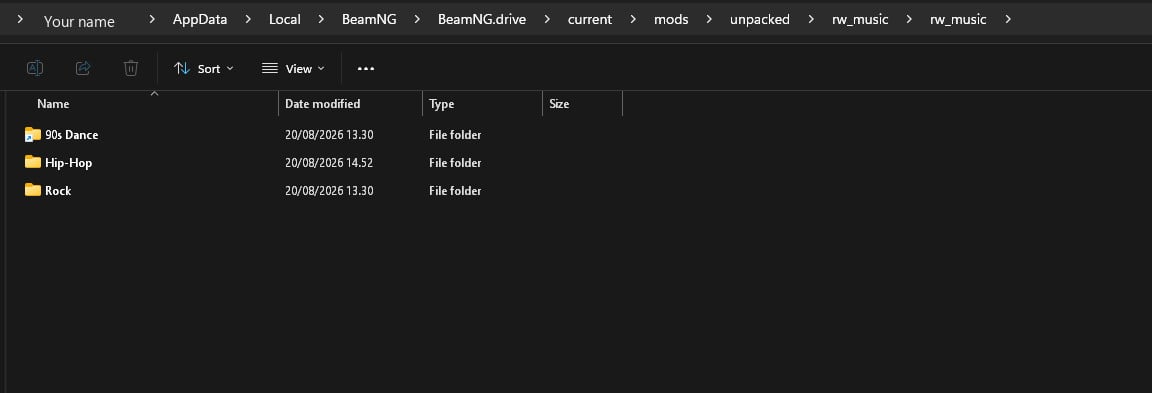Select the Rock folder name
This screenshot has width=1152, height=393.
point(58,191)
